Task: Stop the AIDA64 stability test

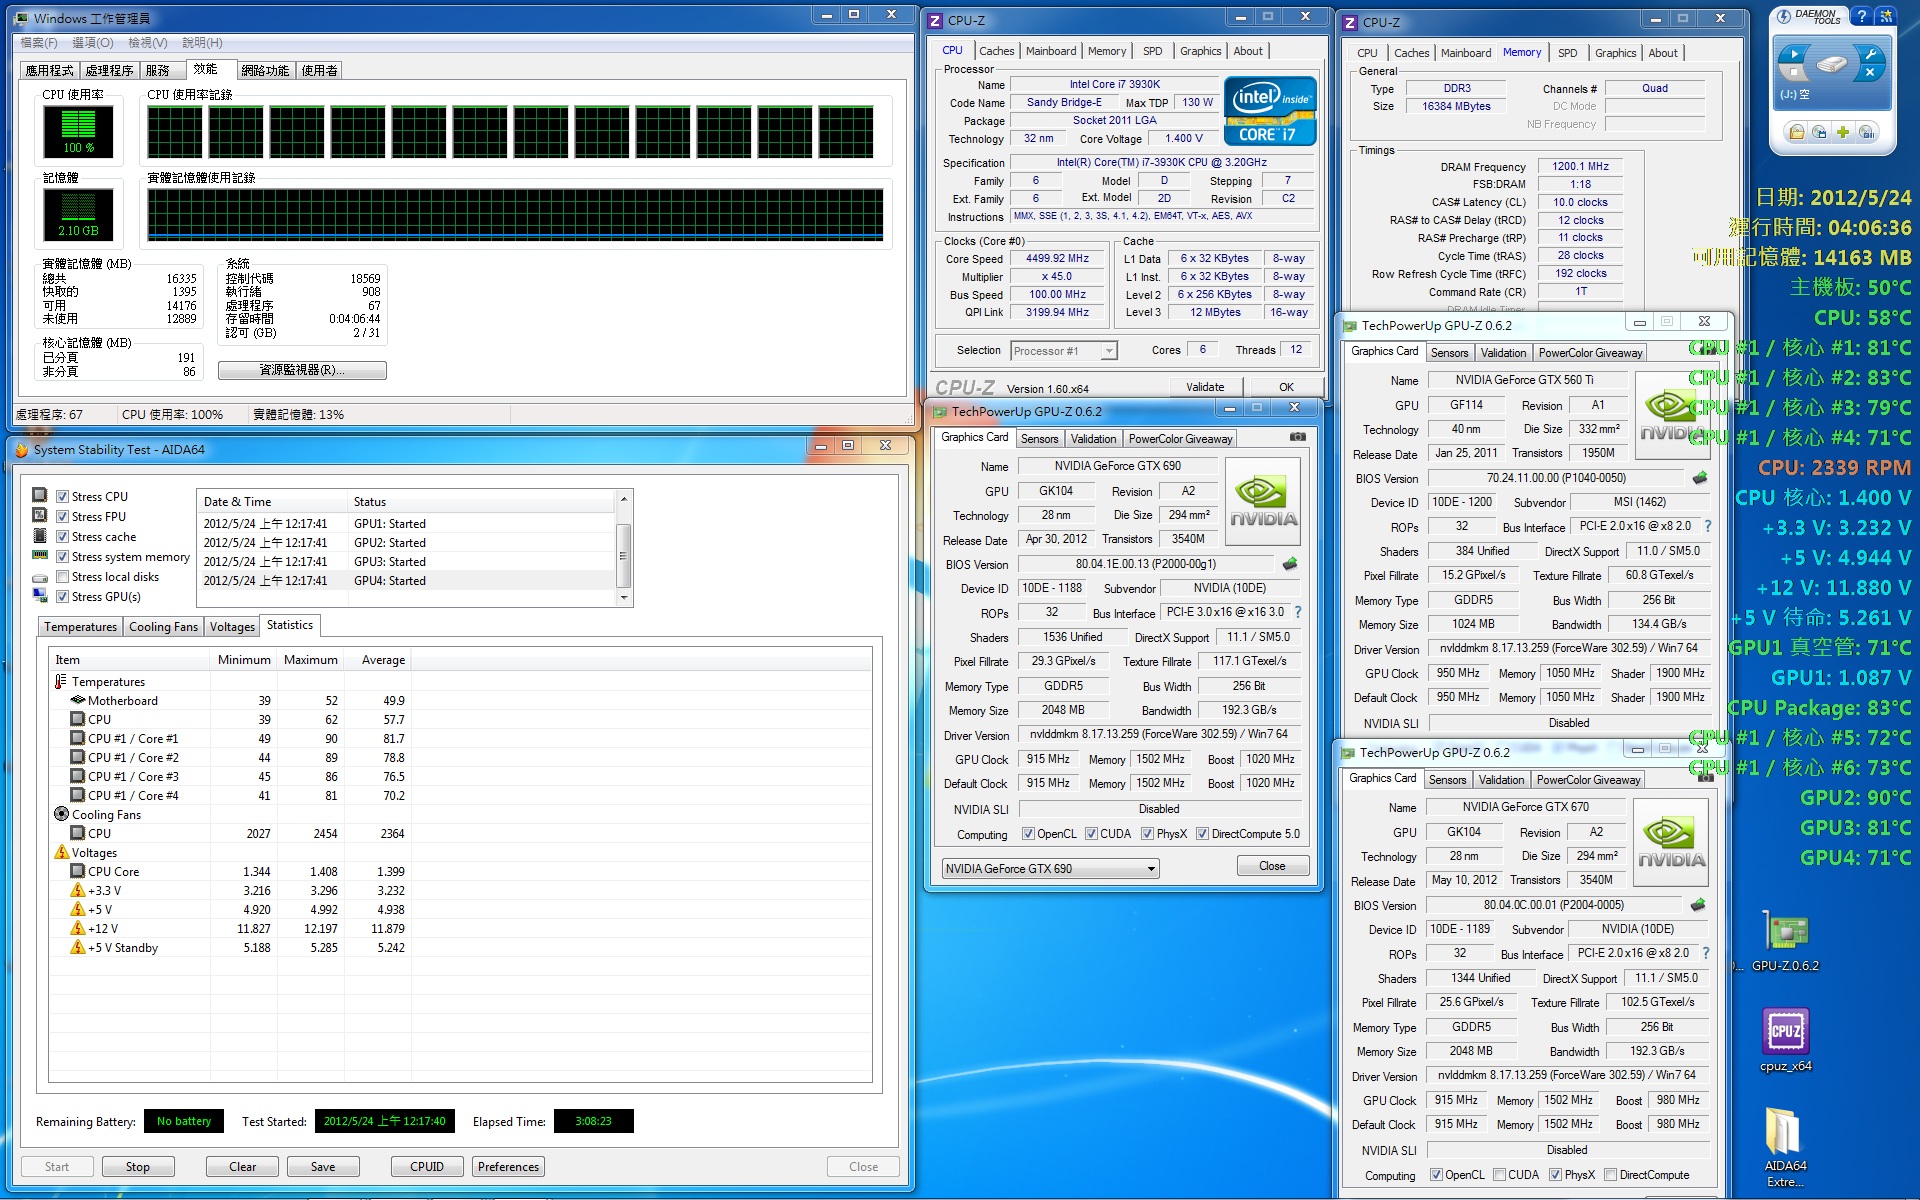Action: 138,1167
